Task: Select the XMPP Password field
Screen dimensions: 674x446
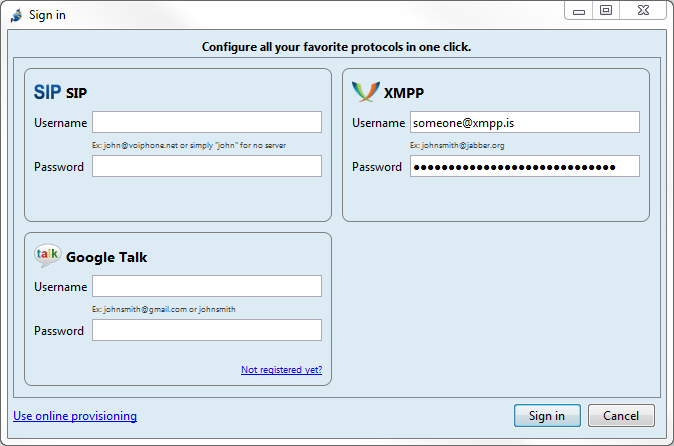Action: [524, 166]
